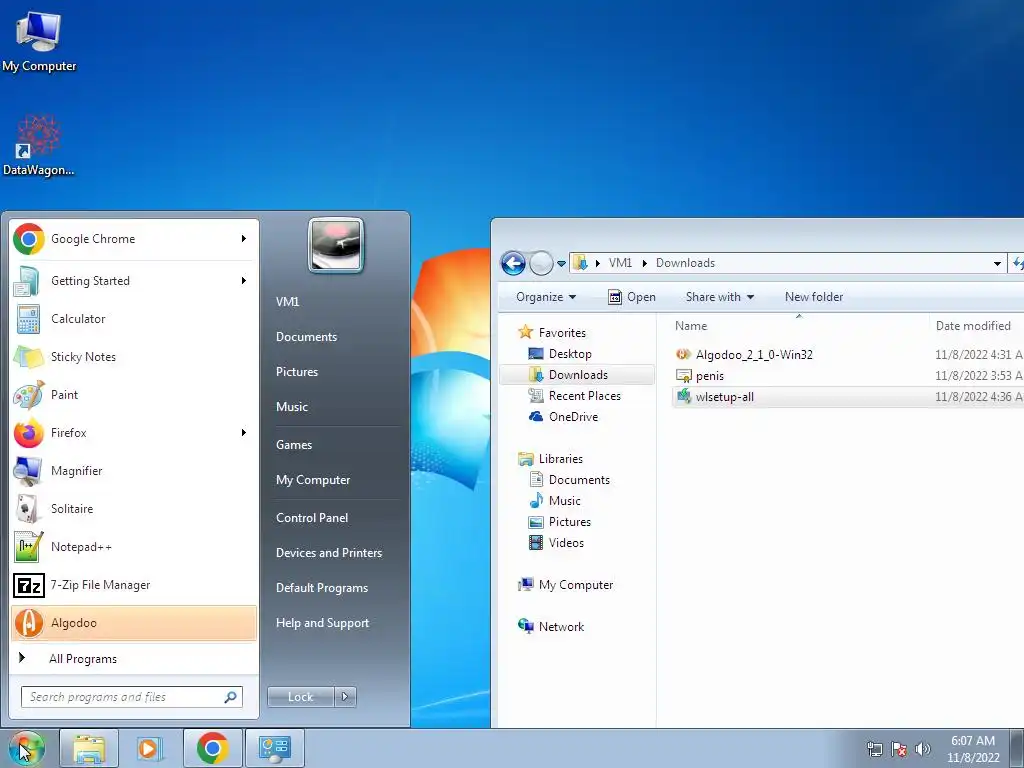
Task: Open Notepad++ from Start menu
Action: tap(134, 547)
